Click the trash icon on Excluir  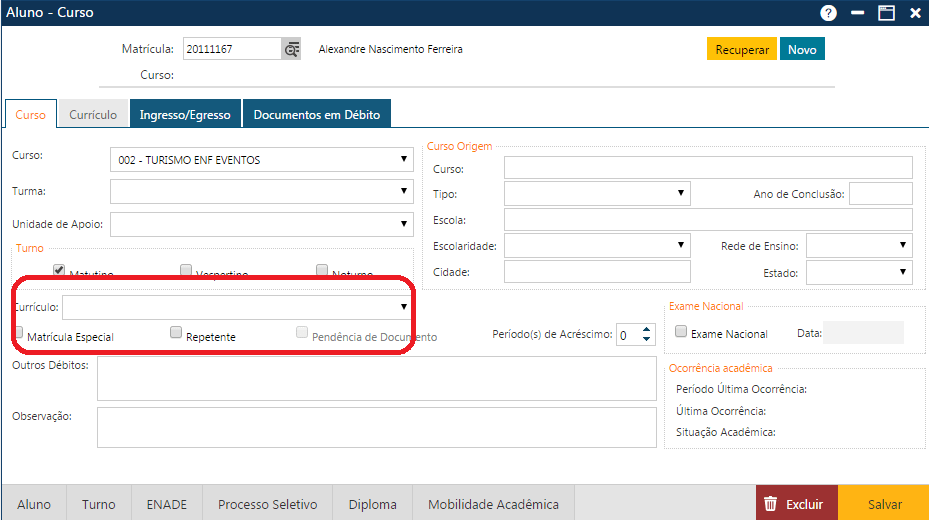[770, 504]
